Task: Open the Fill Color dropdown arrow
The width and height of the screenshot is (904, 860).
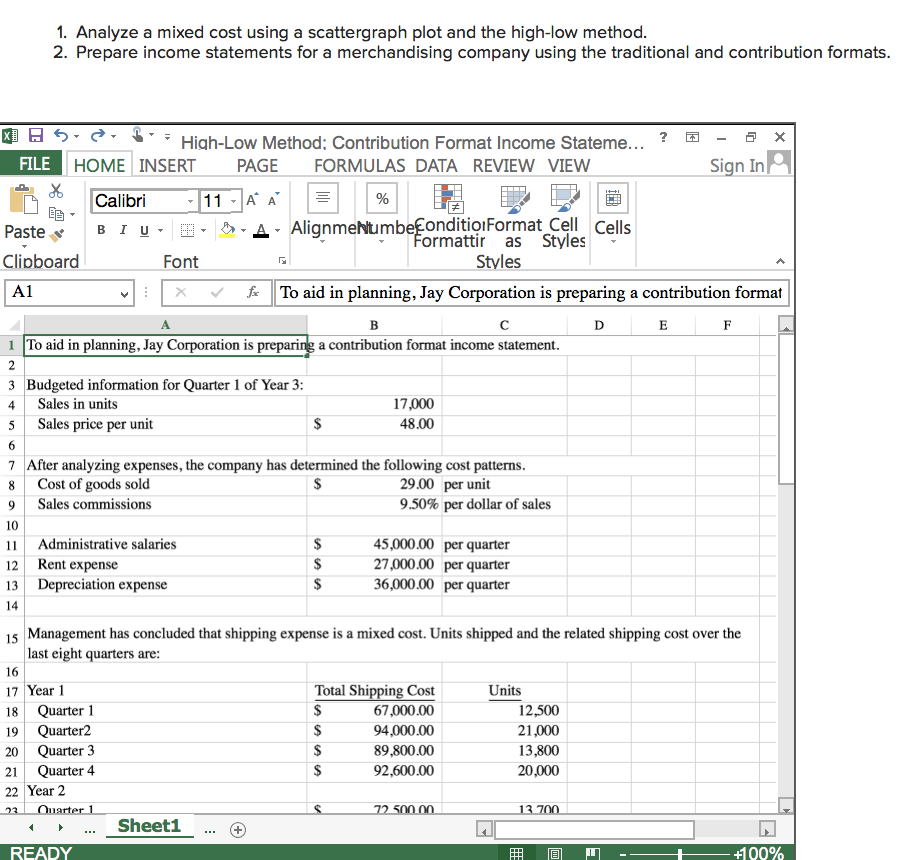Action: click(x=243, y=231)
